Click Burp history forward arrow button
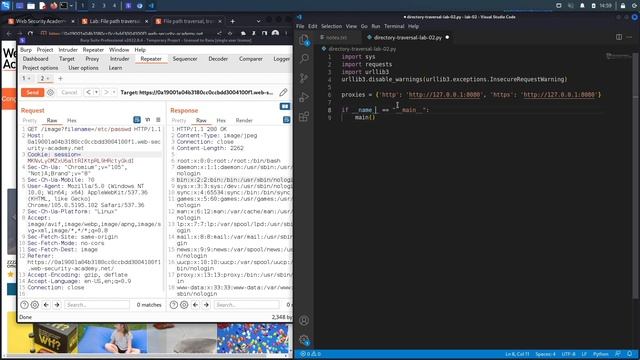Image resolution: width=640 pixels, height=360 pixels. tap(106, 93)
